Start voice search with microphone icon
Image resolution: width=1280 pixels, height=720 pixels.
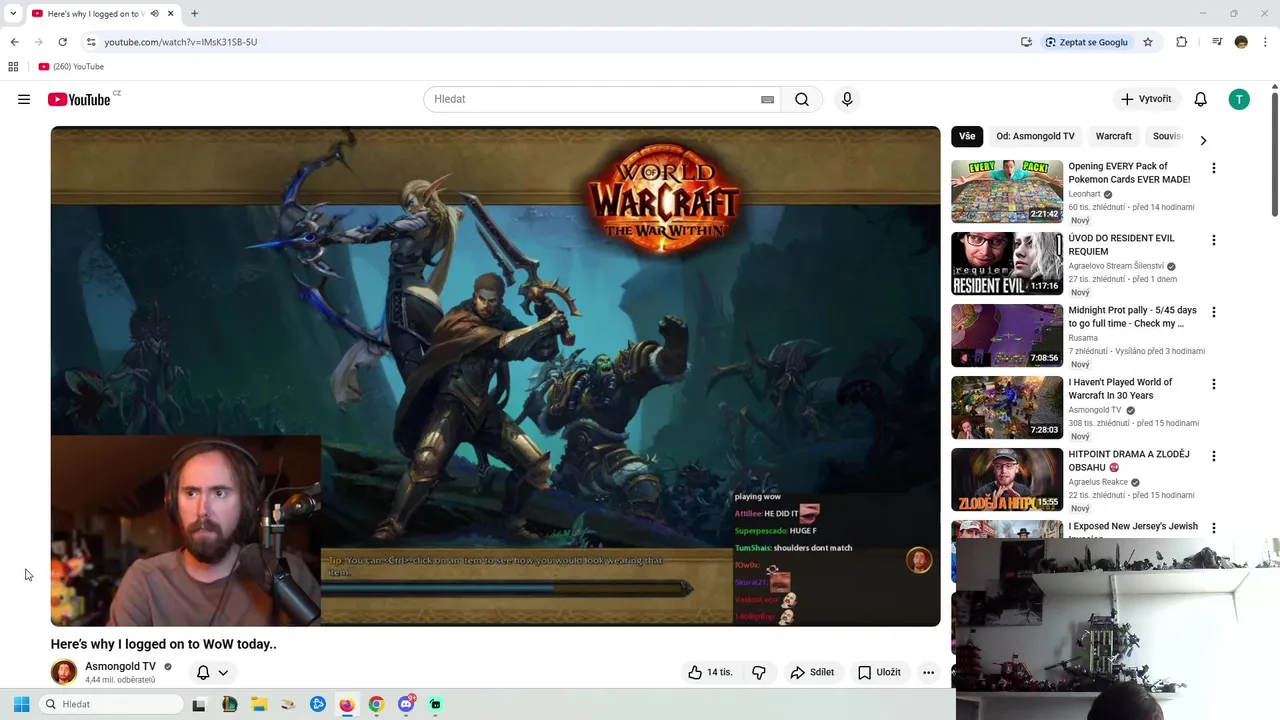pos(847,99)
